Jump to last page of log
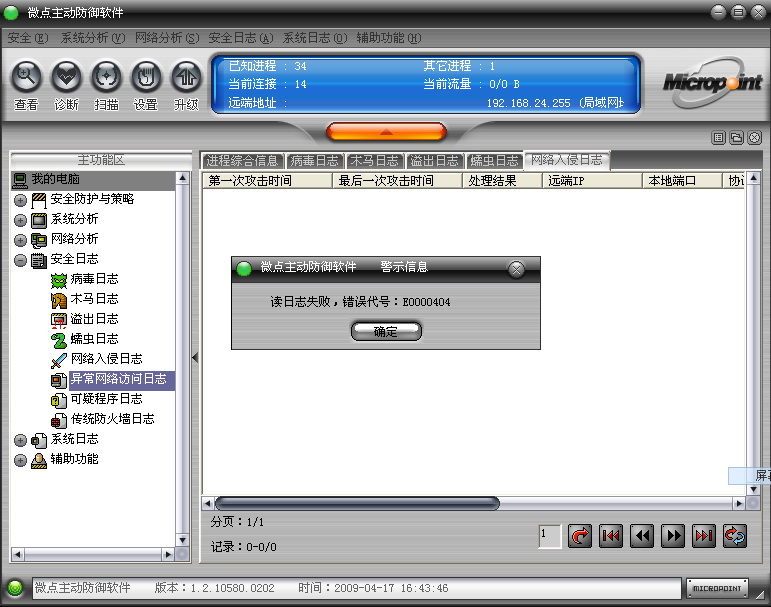The image size is (771, 607). pyautogui.click(x=704, y=536)
